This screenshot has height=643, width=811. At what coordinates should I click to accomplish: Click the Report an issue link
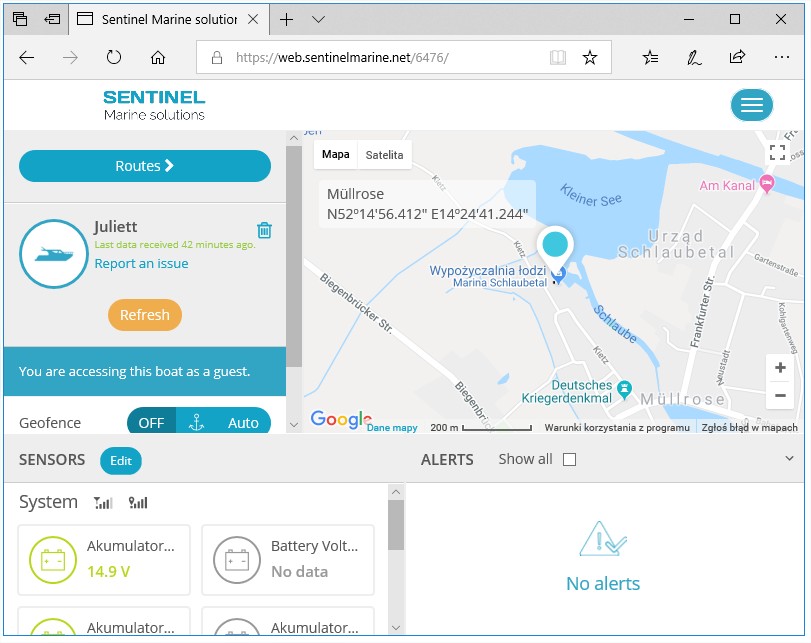click(x=141, y=264)
